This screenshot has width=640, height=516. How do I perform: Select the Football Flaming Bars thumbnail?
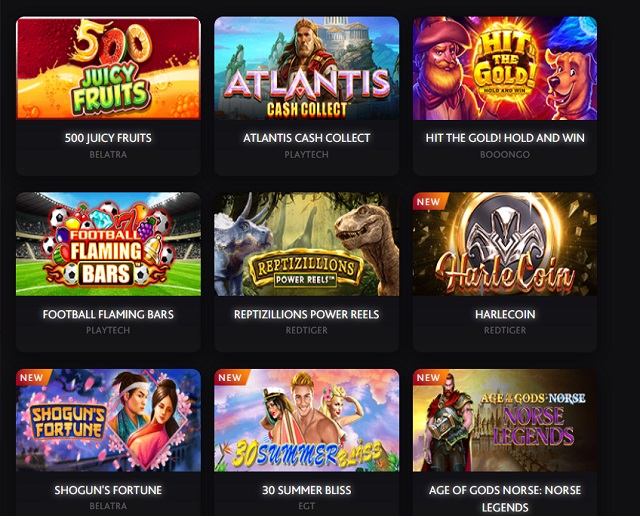click(108, 244)
